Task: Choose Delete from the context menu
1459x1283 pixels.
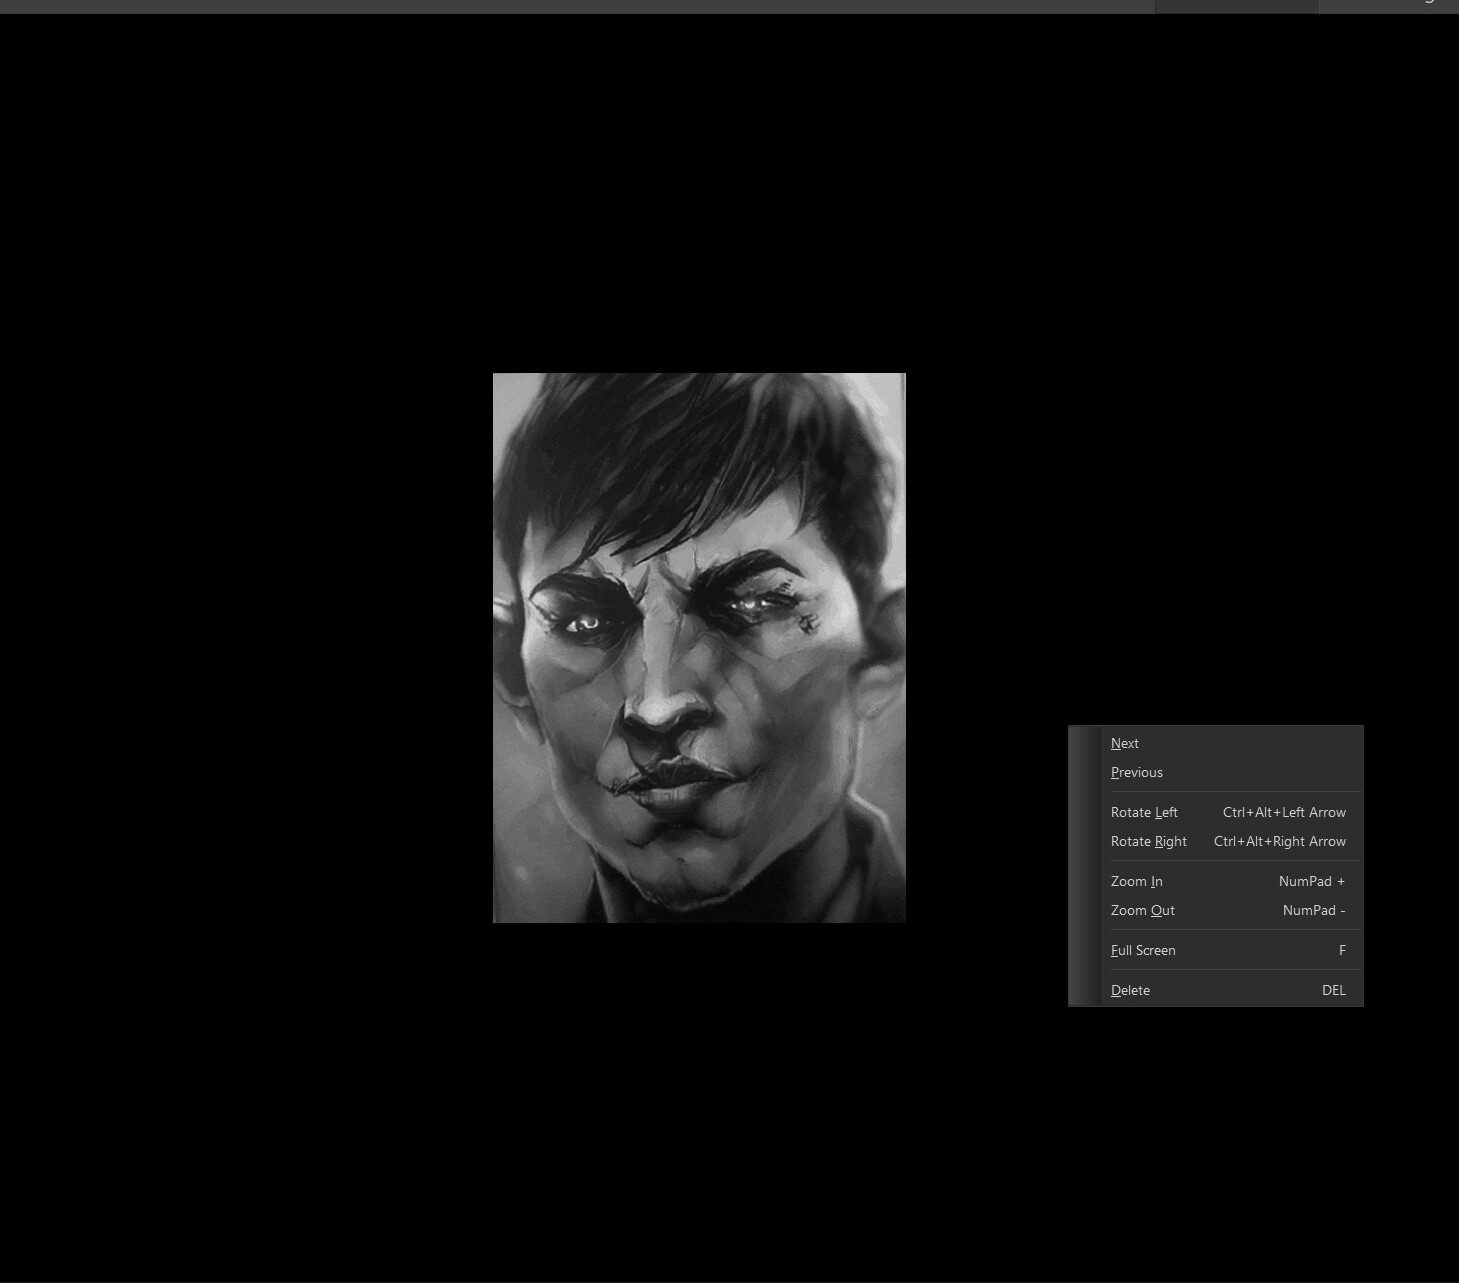Action: point(1215,990)
